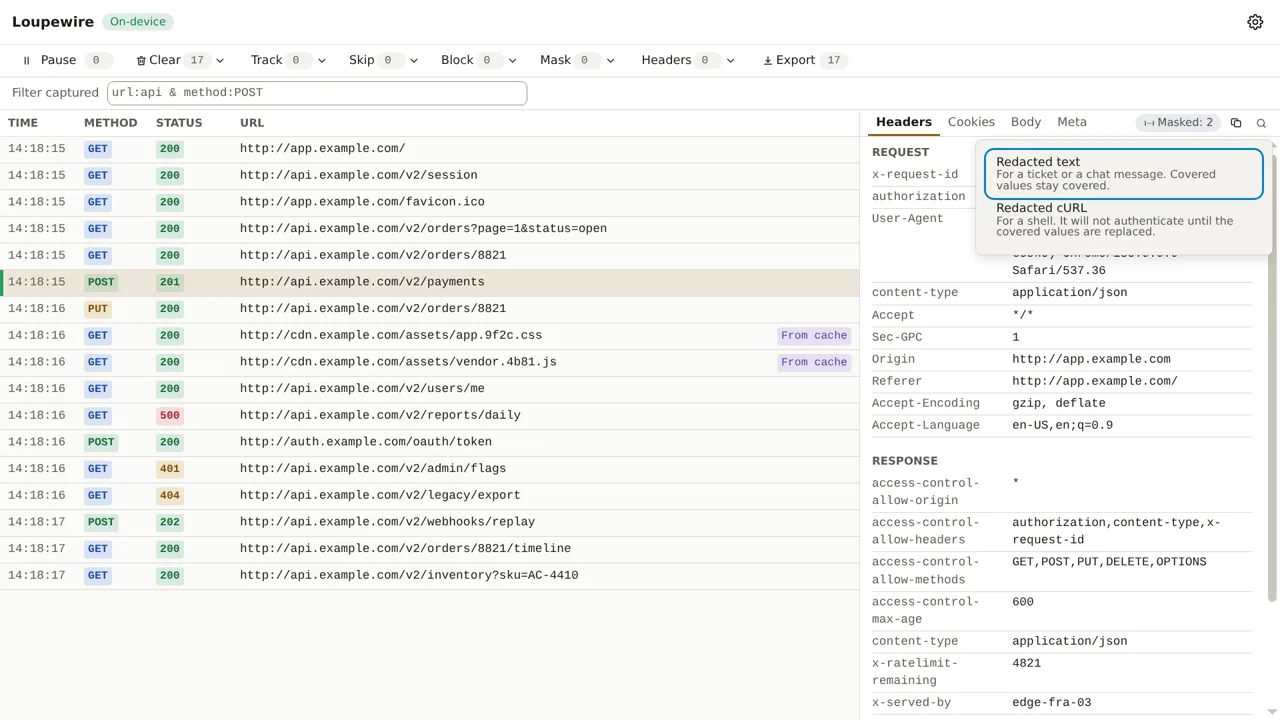Open the dropdown arrow beside Clear
This screenshot has height=720, width=1280.
click(x=220, y=60)
